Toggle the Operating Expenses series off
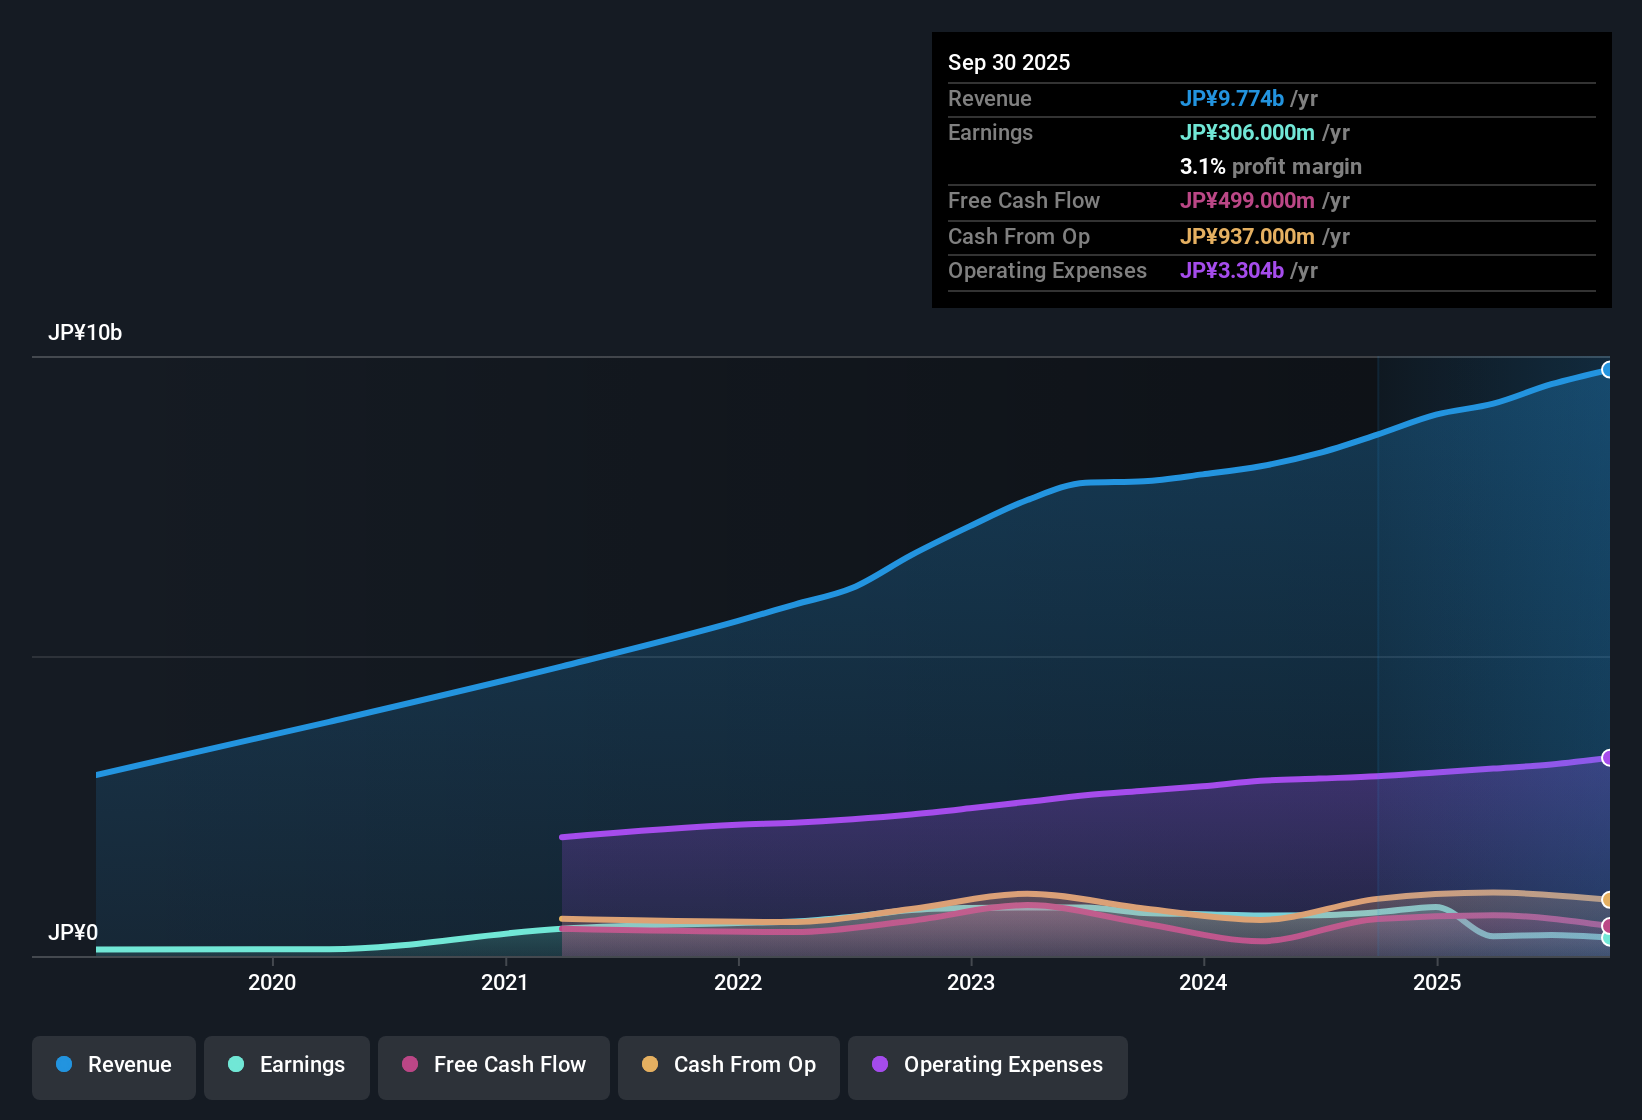 click(987, 1065)
